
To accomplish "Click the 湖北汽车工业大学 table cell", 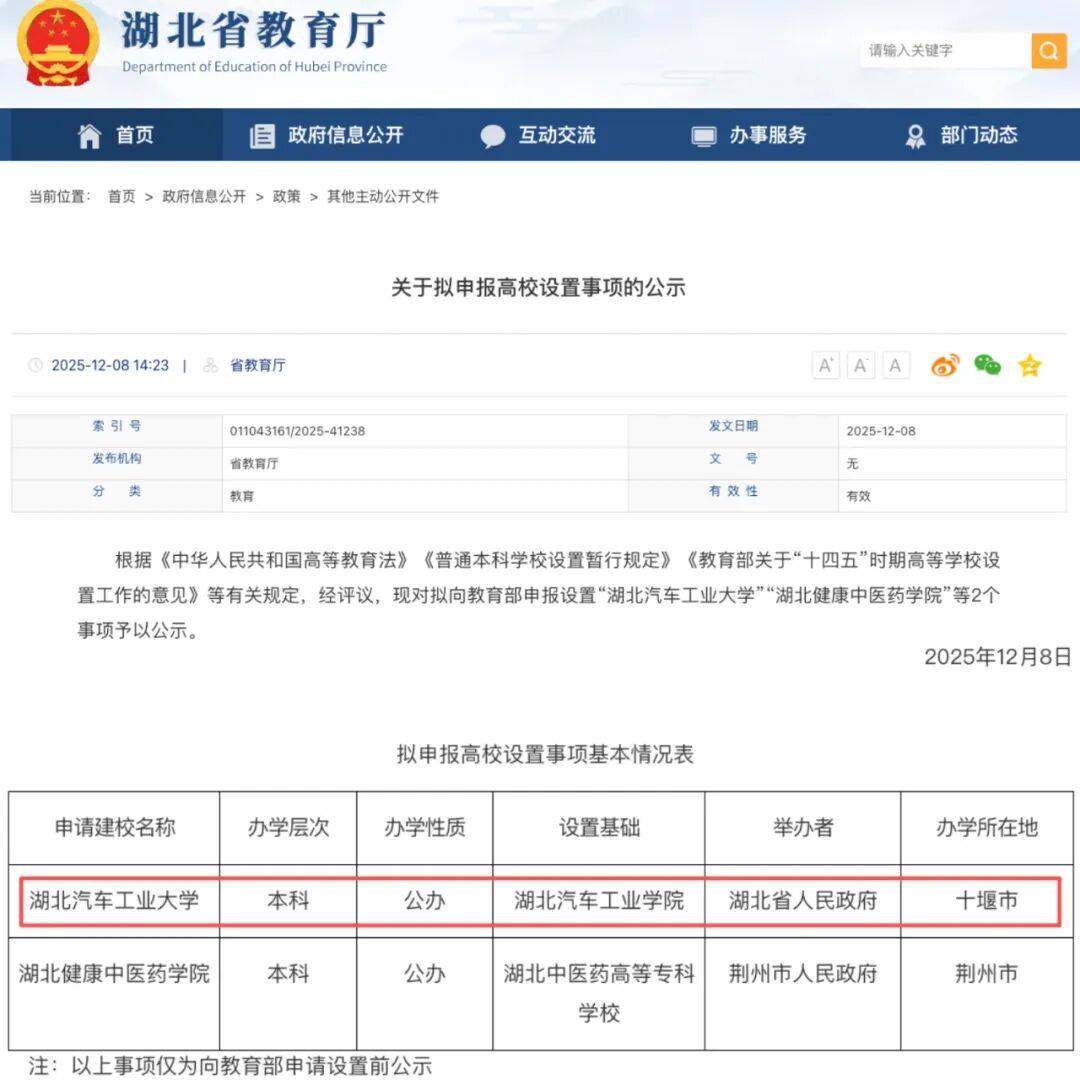I will coord(114,900).
